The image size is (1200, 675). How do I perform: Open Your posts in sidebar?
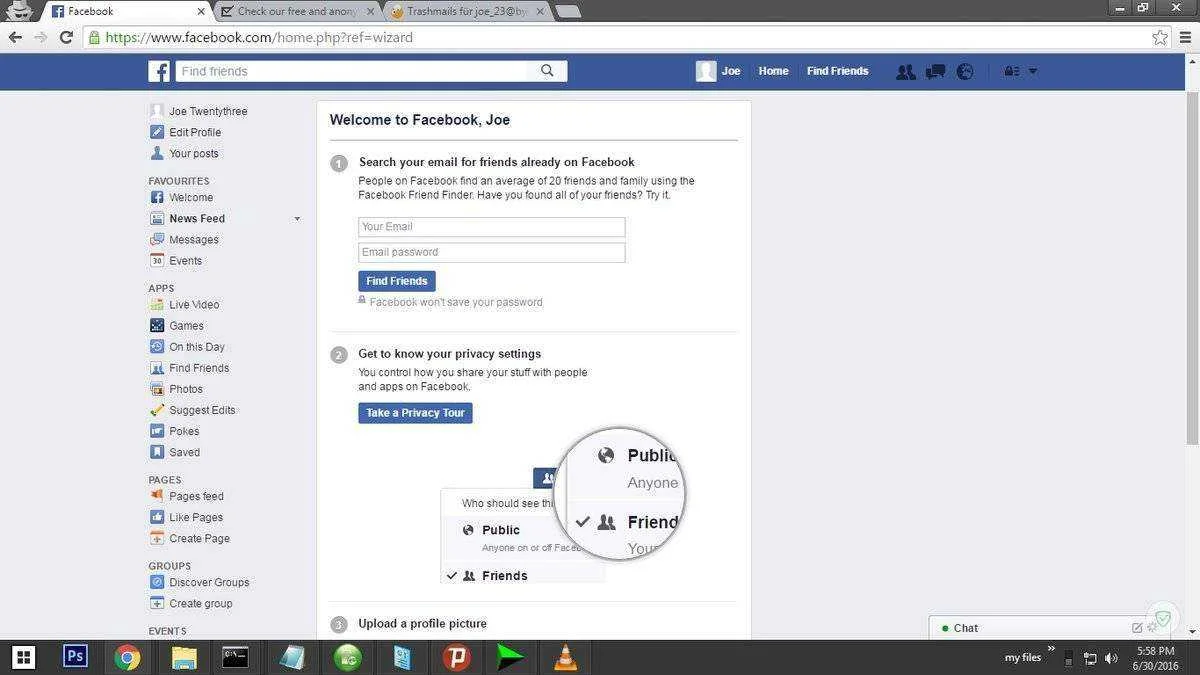tap(194, 153)
